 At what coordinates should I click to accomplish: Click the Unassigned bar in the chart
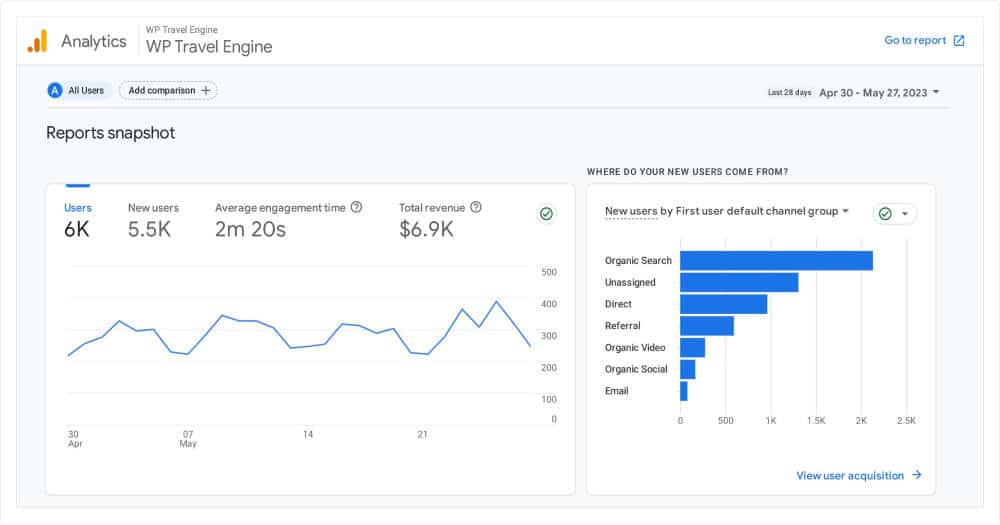pyautogui.click(x=739, y=283)
